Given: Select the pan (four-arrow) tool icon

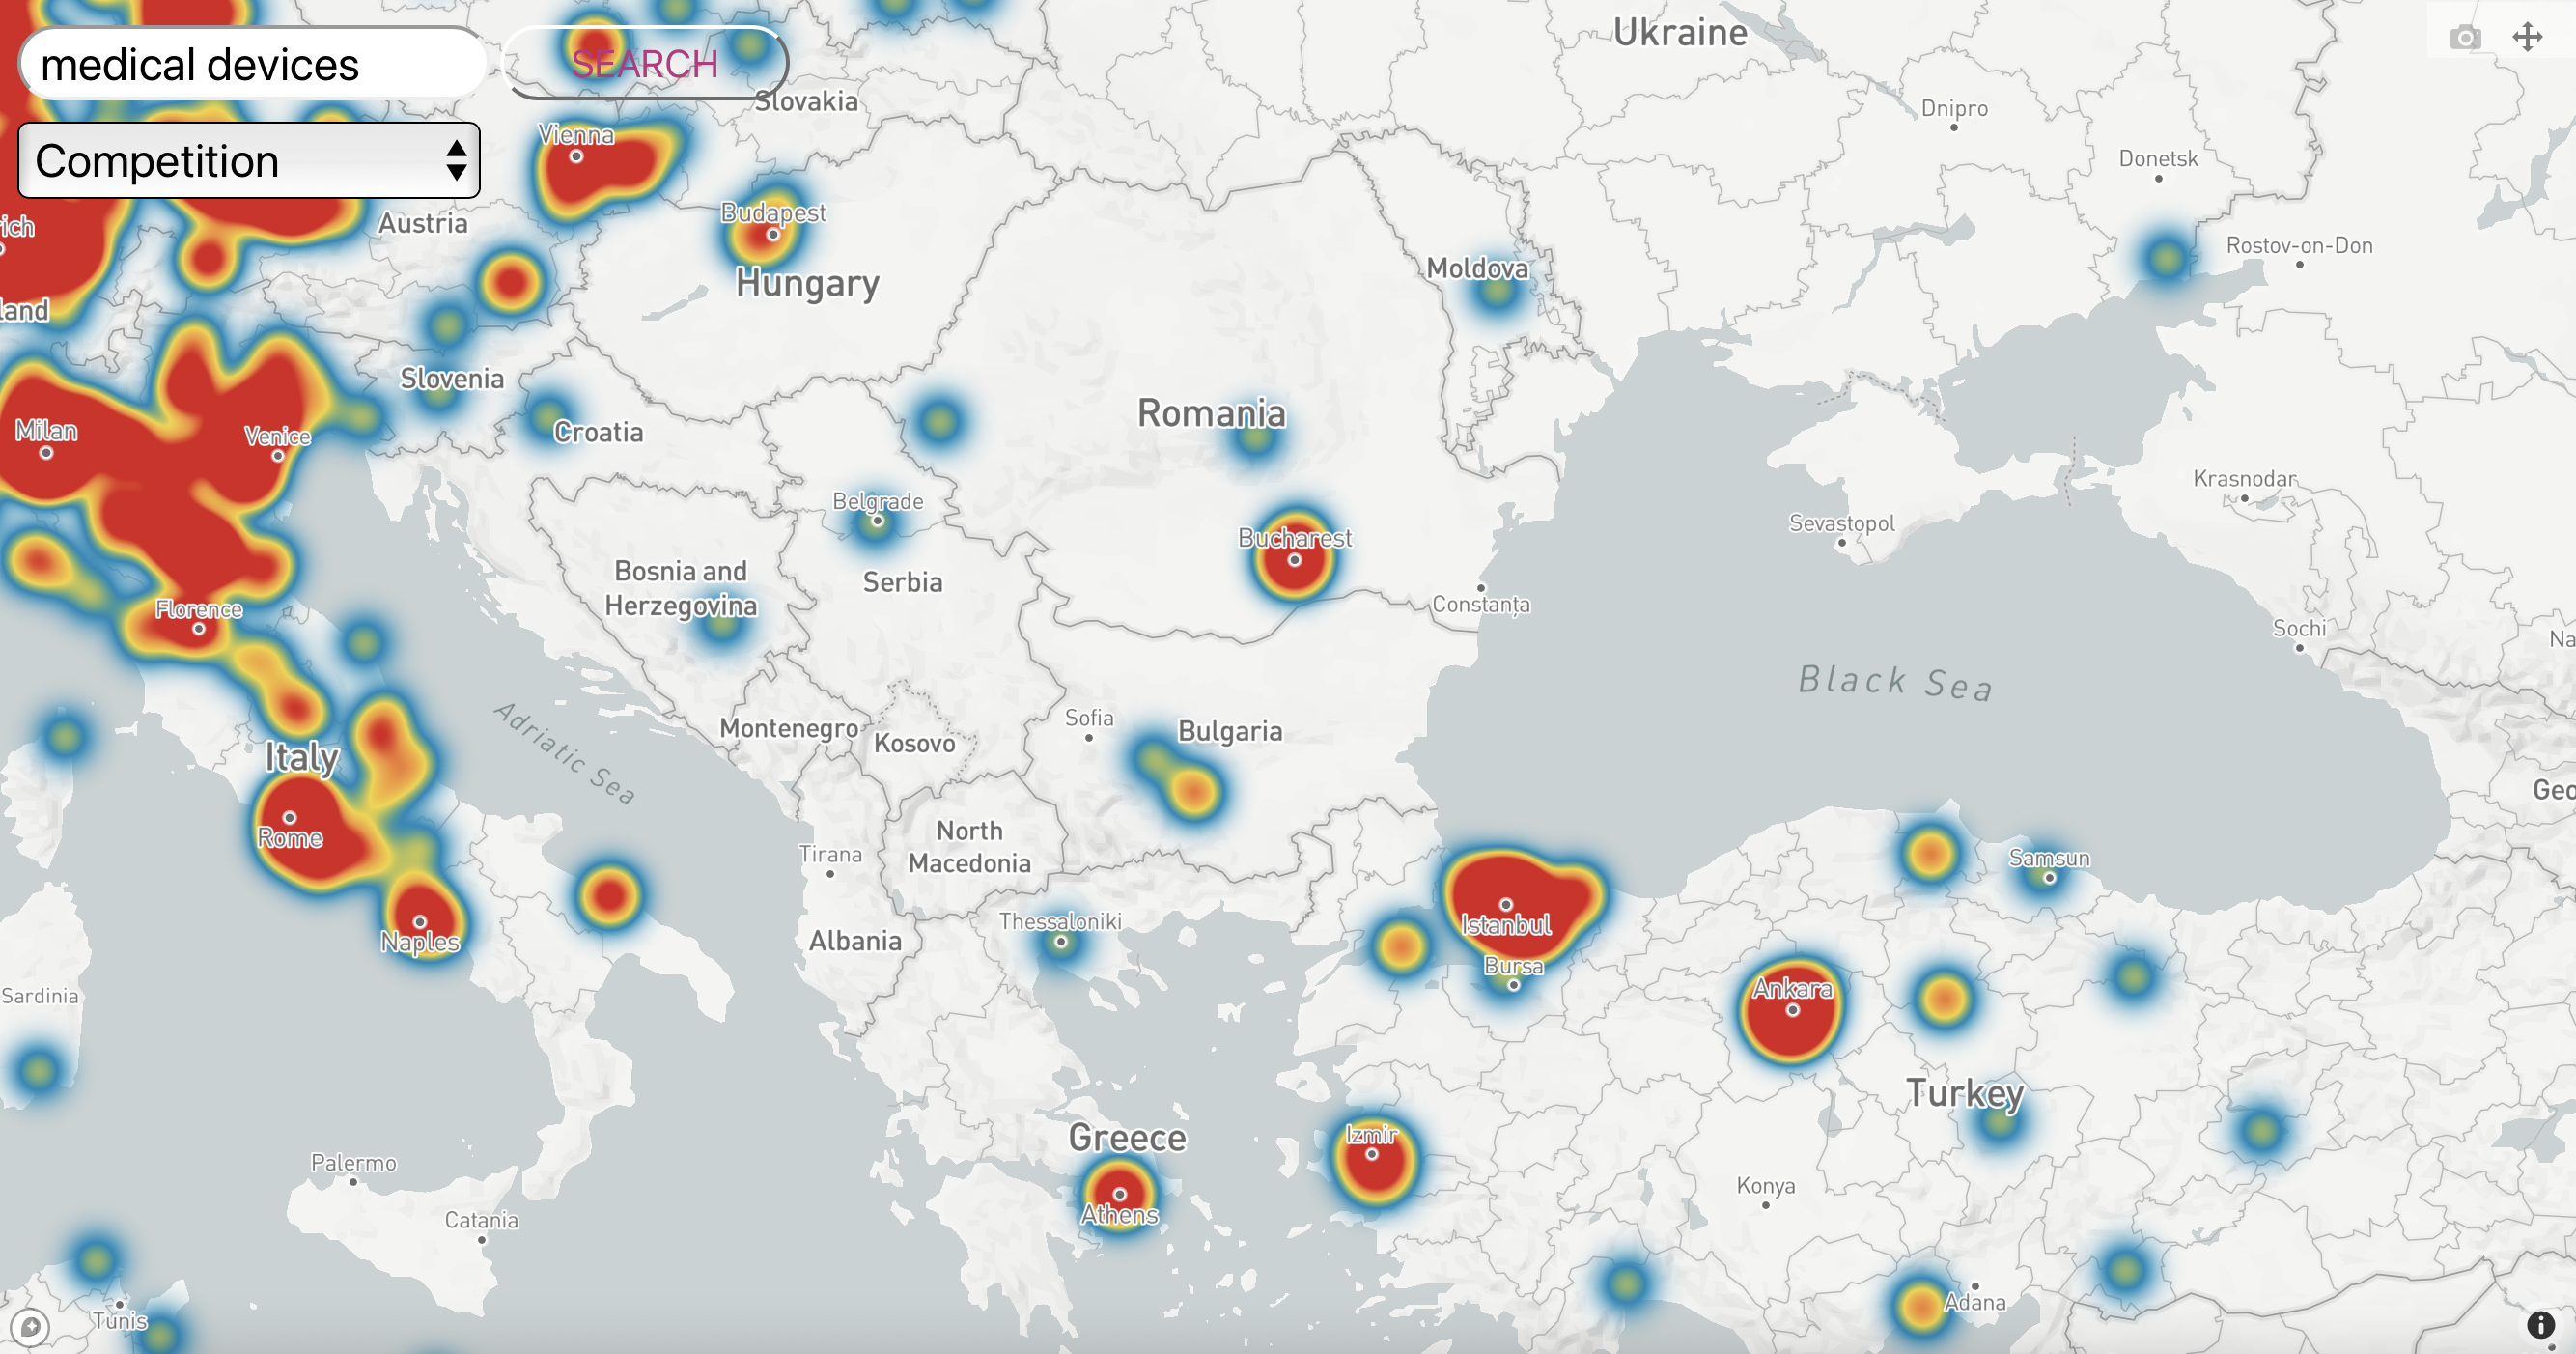Looking at the screenshot, I should [x=2527, y=38].
